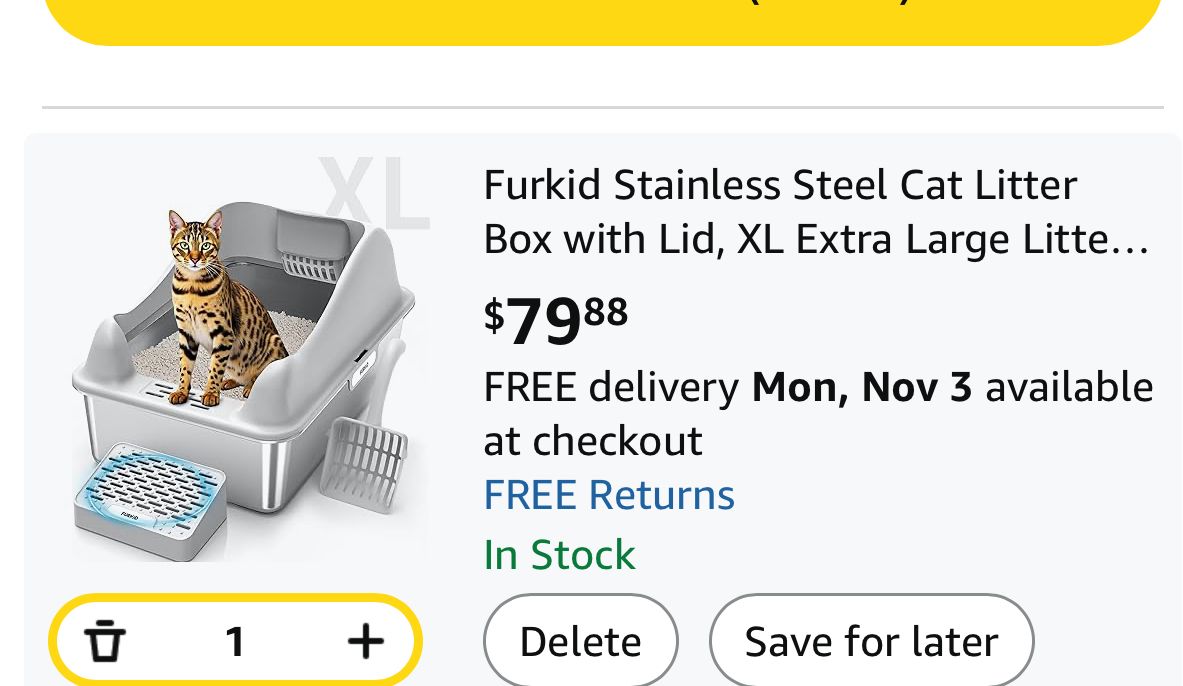Click the green In Stock label
The height and width of the screenshot is (686, 1183).
pyautogui.click(x=559, y=555)
